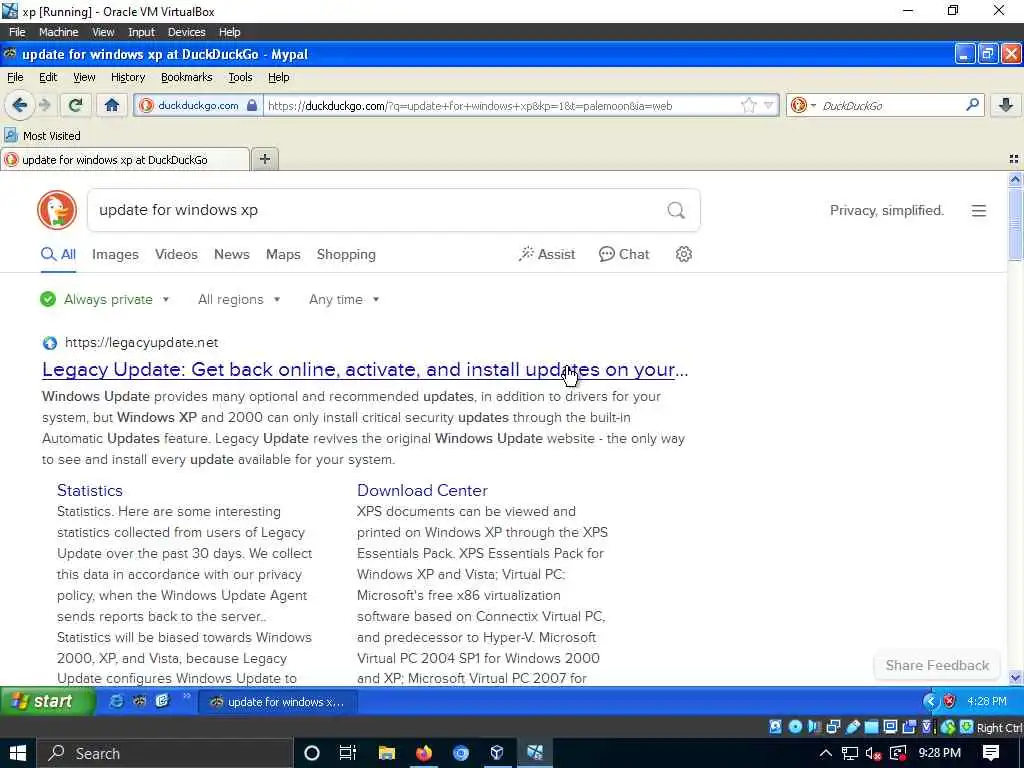Open the Mypal File menu
This screenshot has height=768, width=1024.
tap(15, 77)
